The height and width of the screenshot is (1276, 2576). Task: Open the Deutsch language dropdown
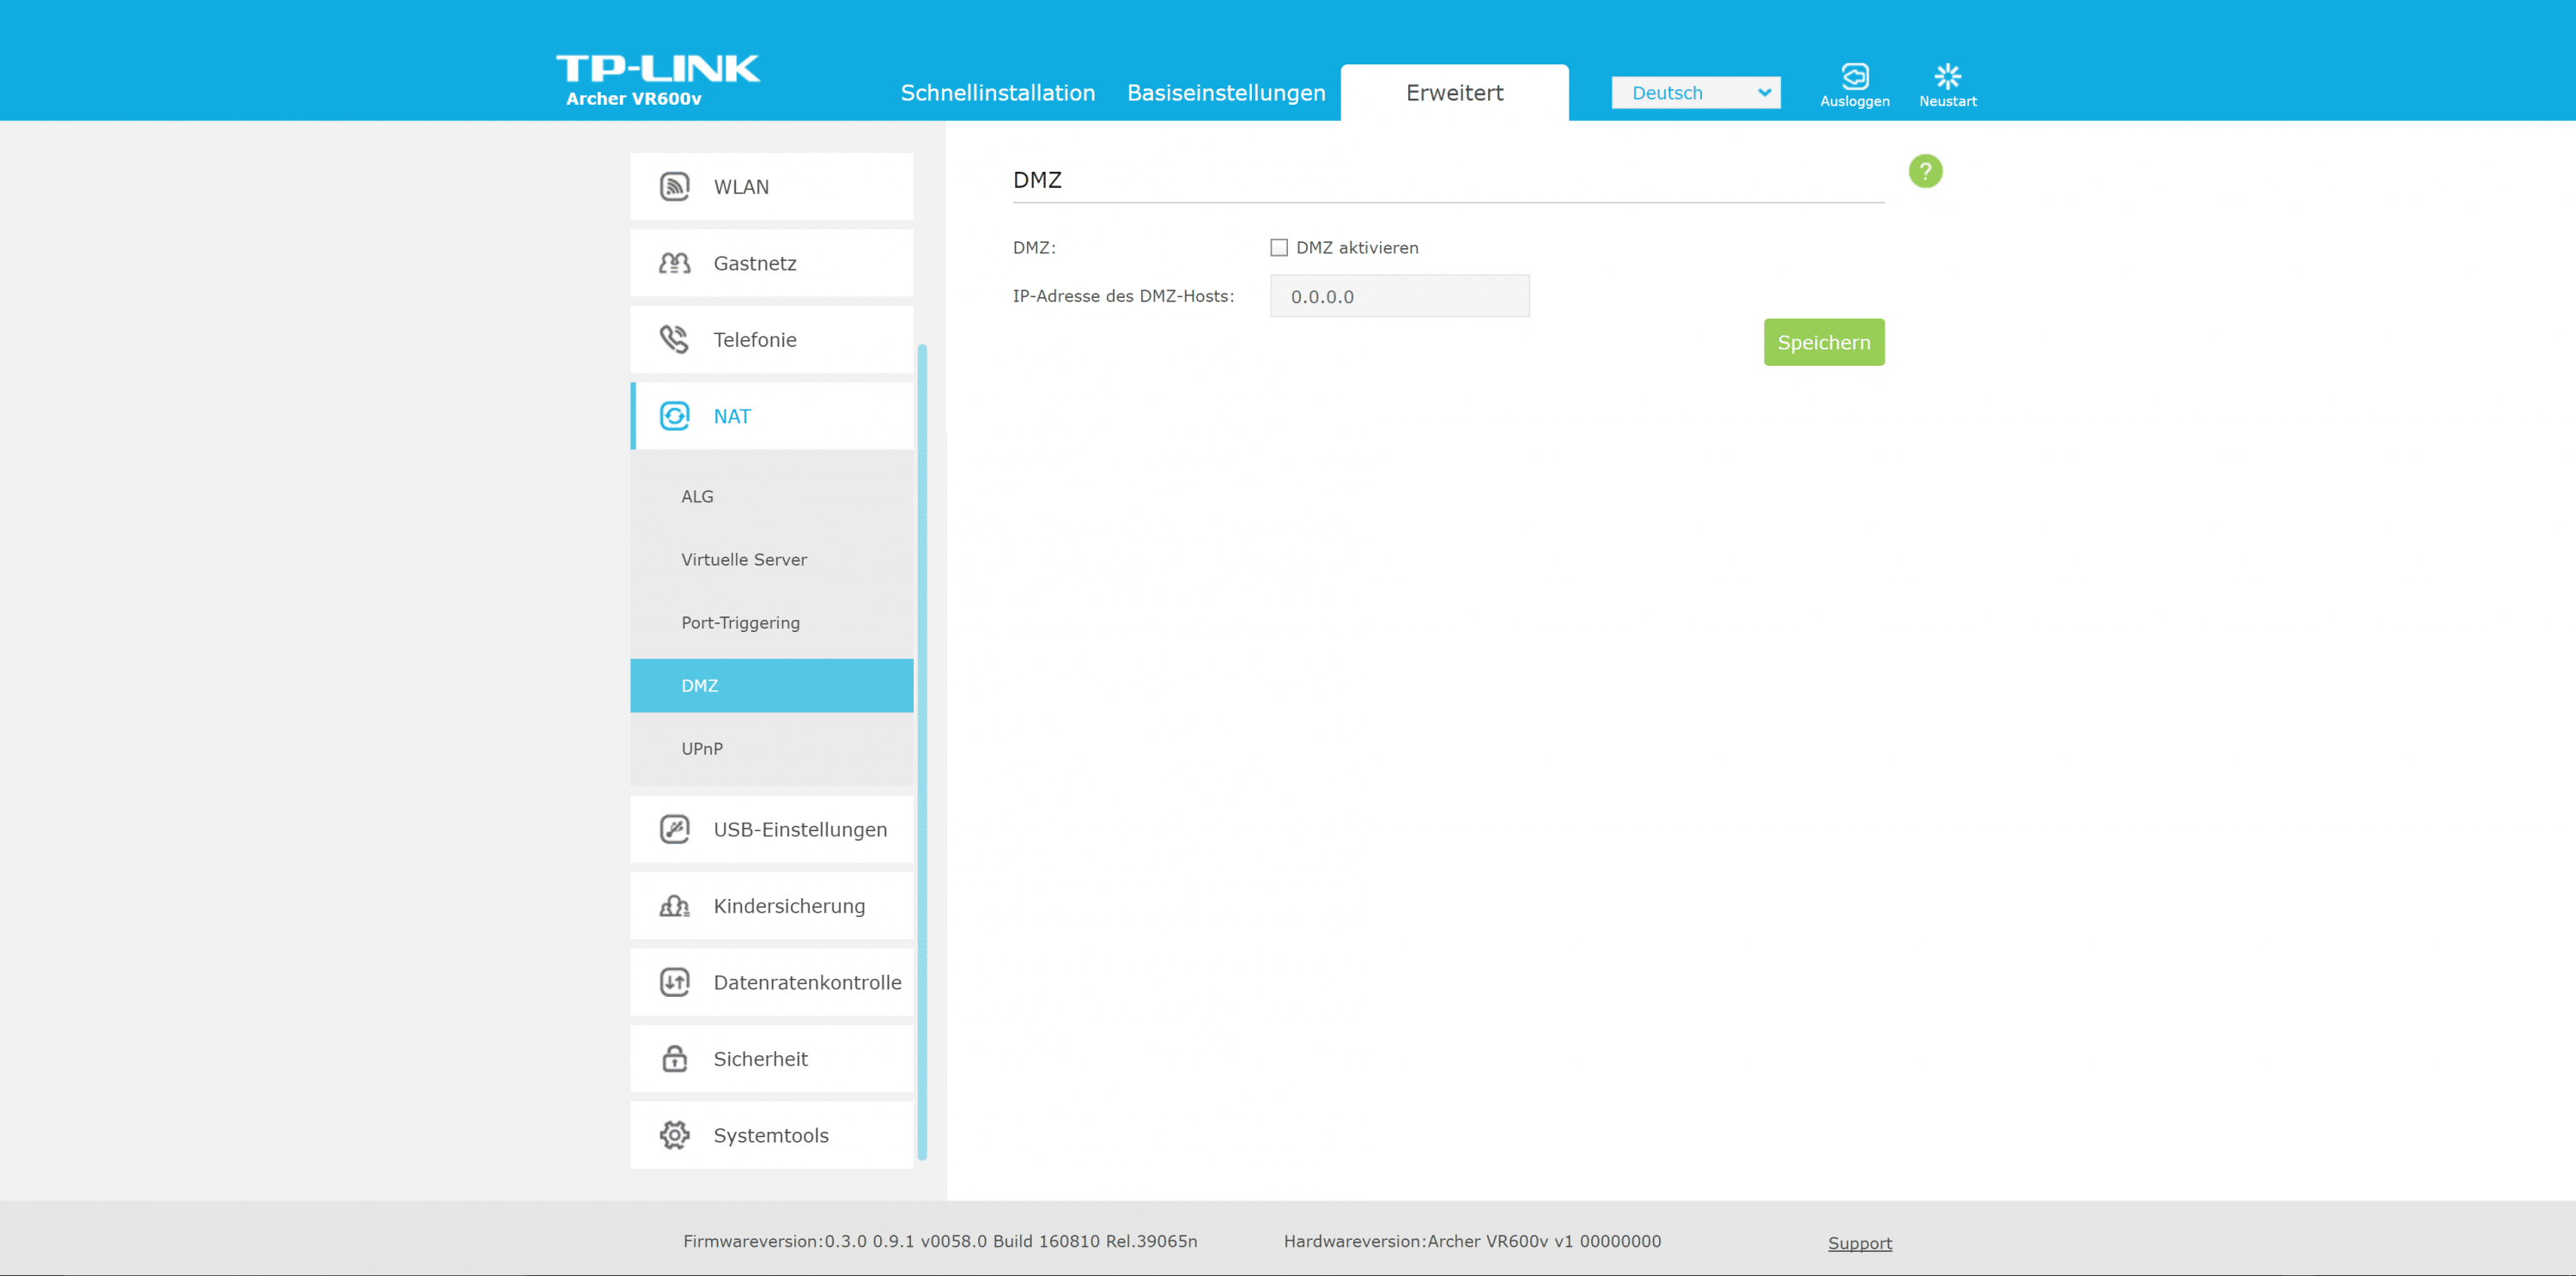[x=1695, y=93]
